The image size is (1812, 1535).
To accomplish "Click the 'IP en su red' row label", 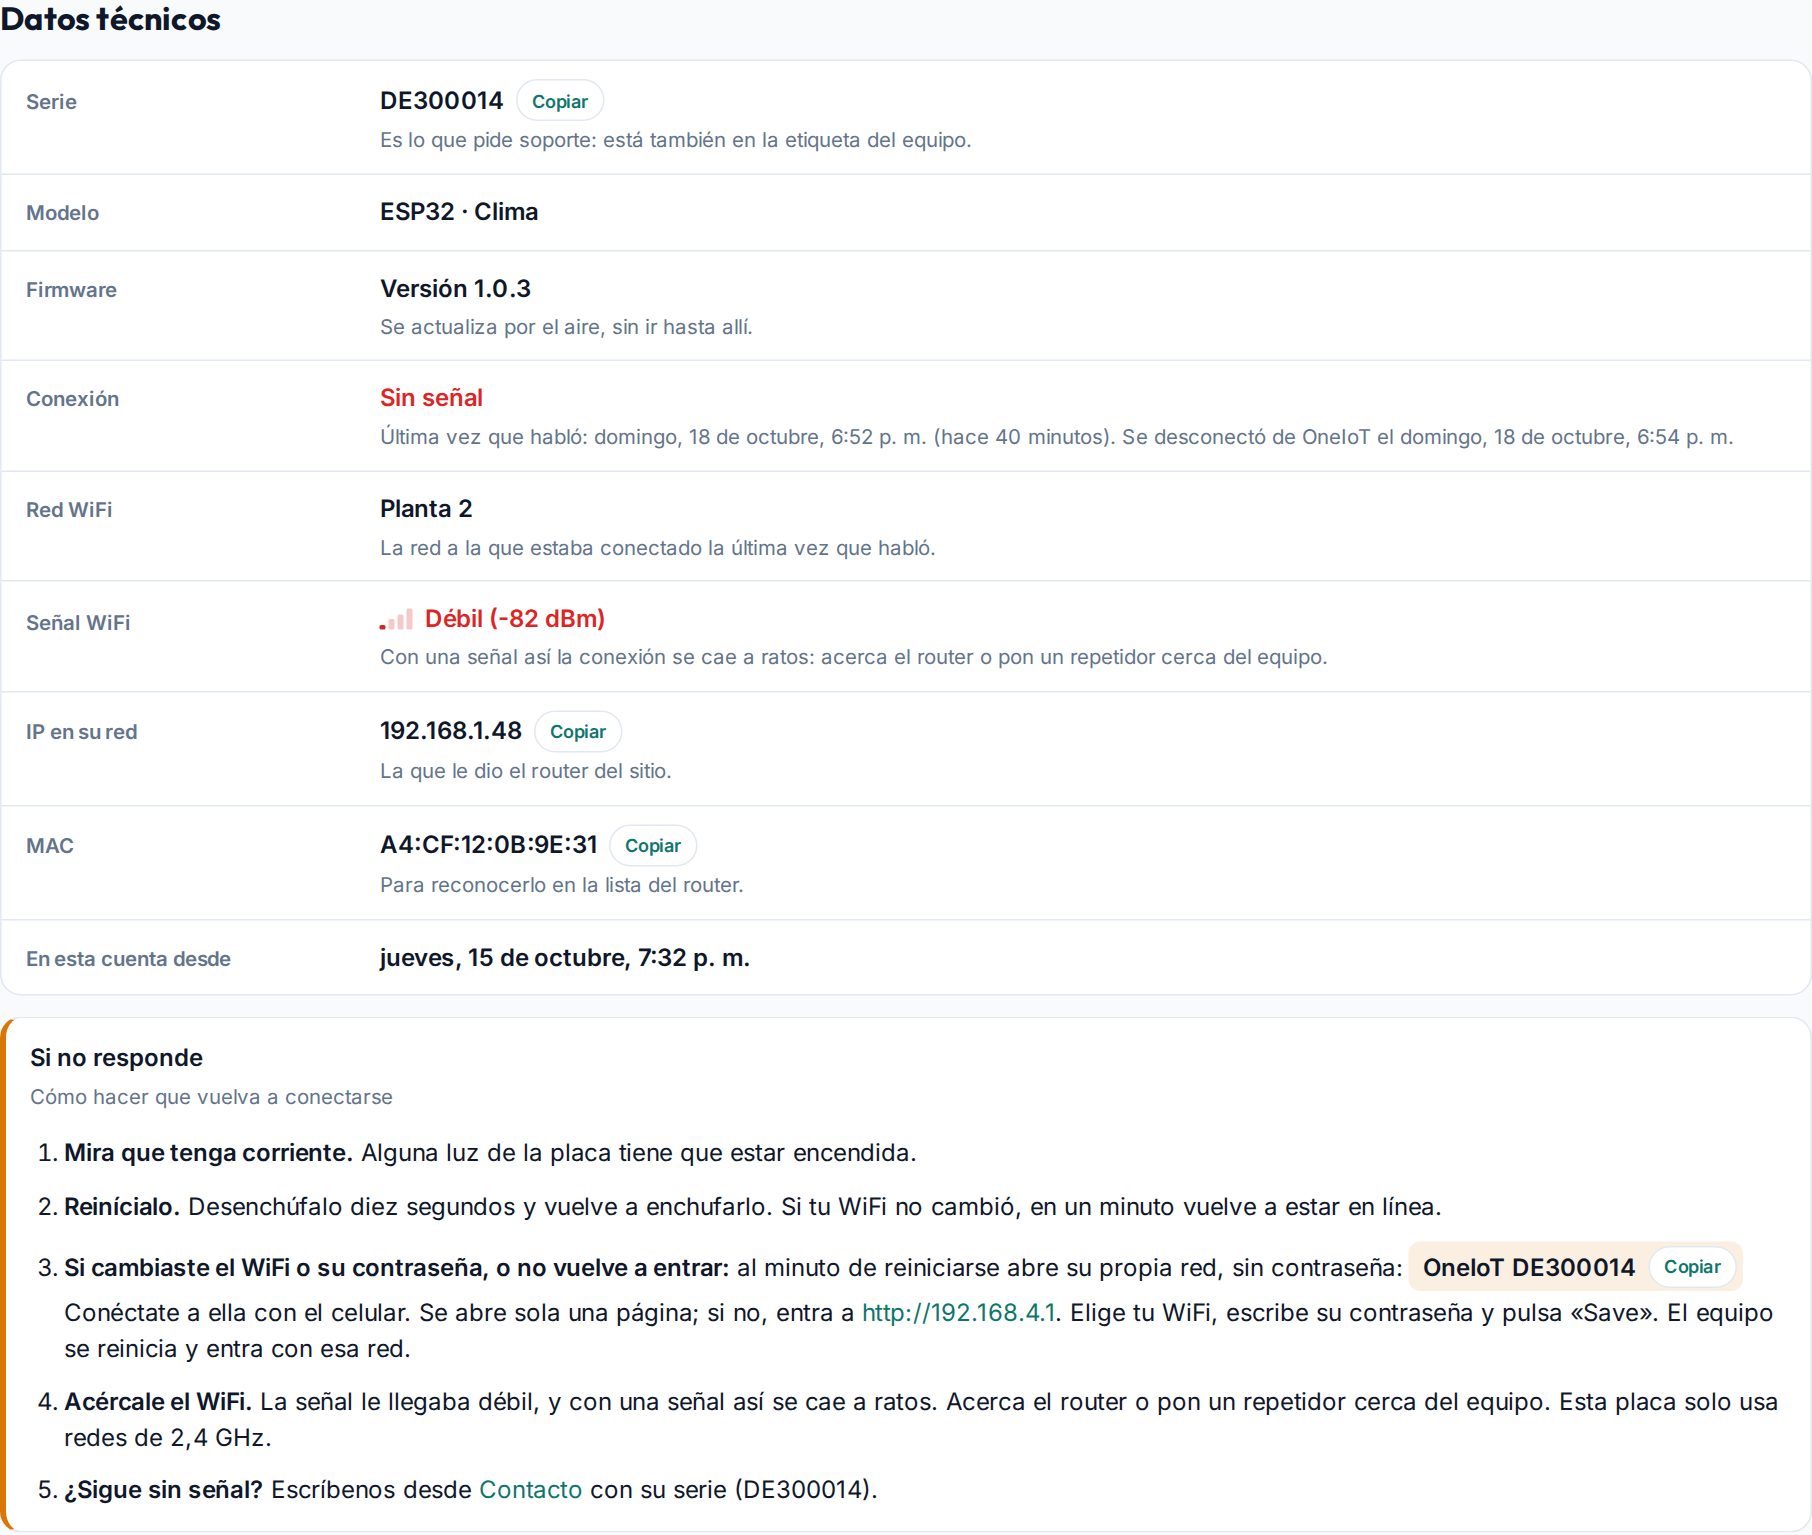I will click(x=81, y=732).
